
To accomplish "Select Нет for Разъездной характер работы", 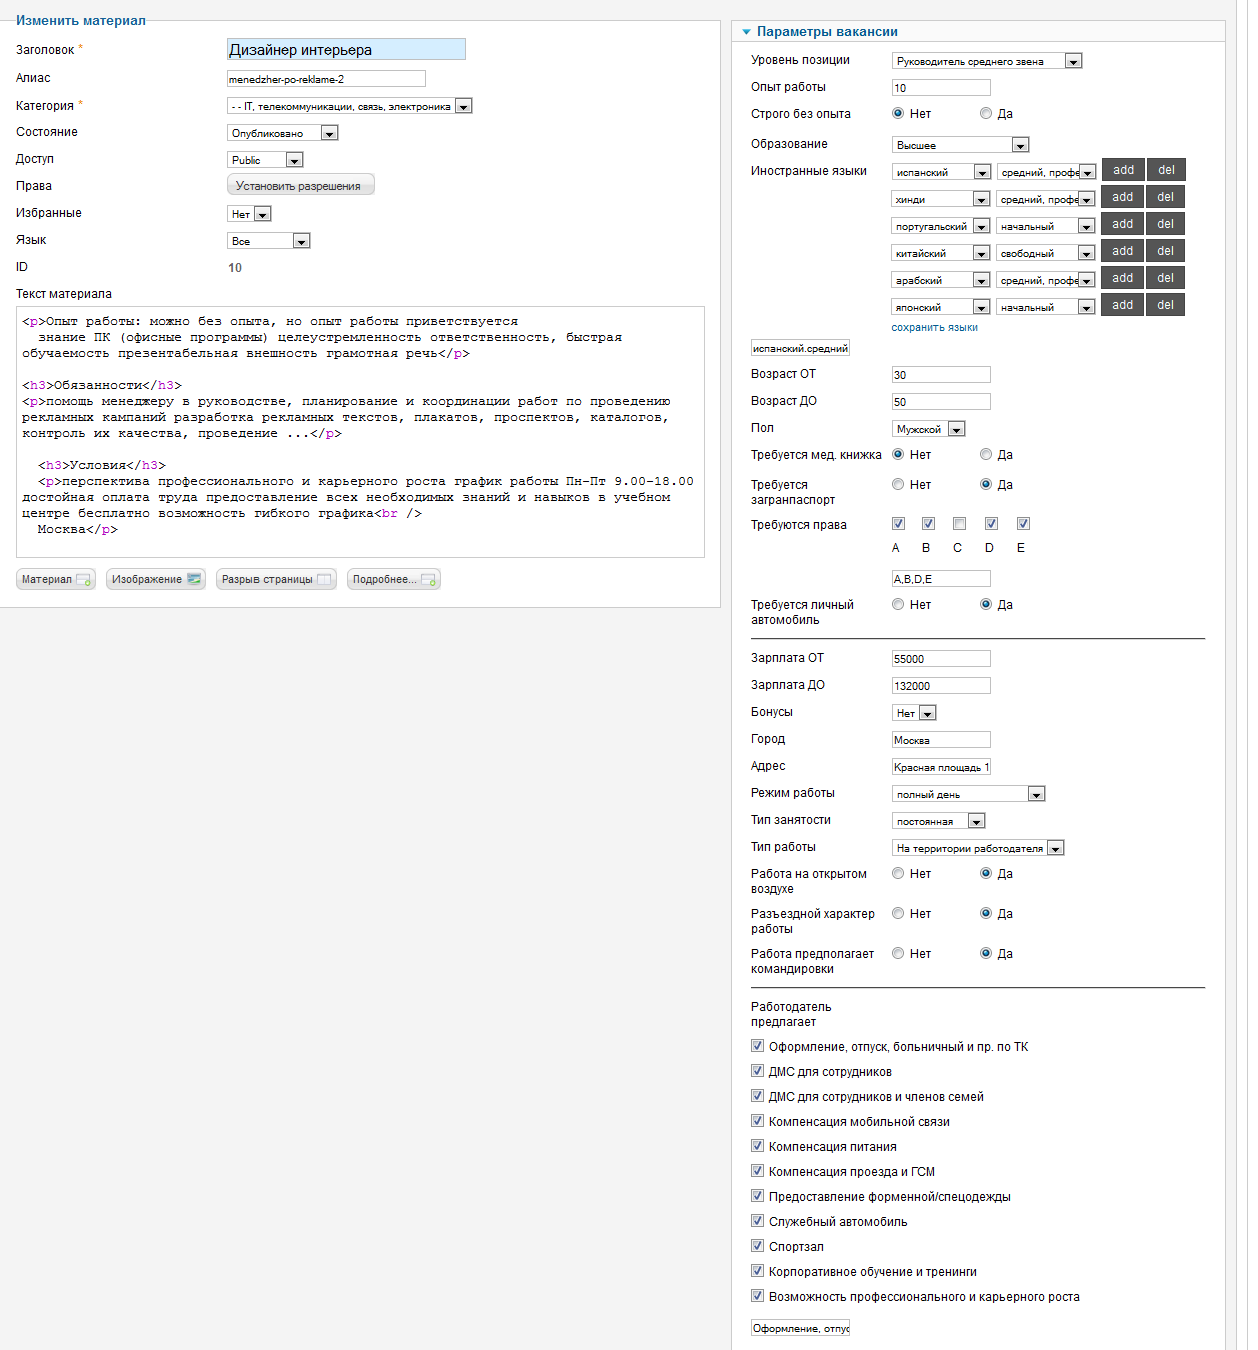I will click(898, 914).
